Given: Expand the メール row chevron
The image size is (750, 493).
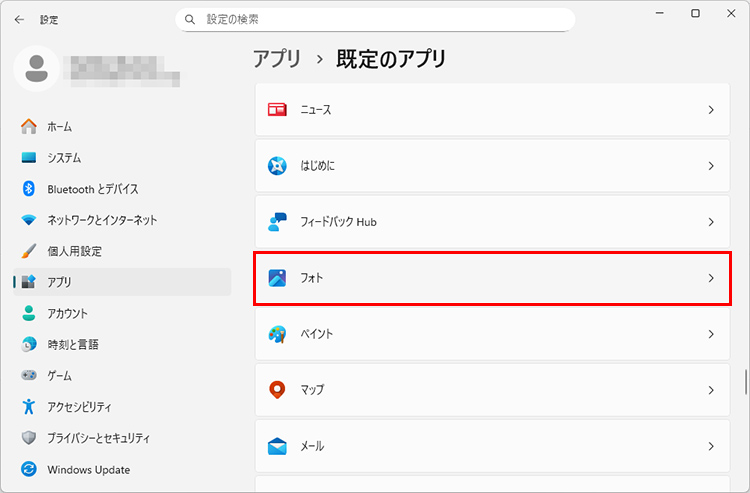Looking at the screenshot, I should pos(711,446).
